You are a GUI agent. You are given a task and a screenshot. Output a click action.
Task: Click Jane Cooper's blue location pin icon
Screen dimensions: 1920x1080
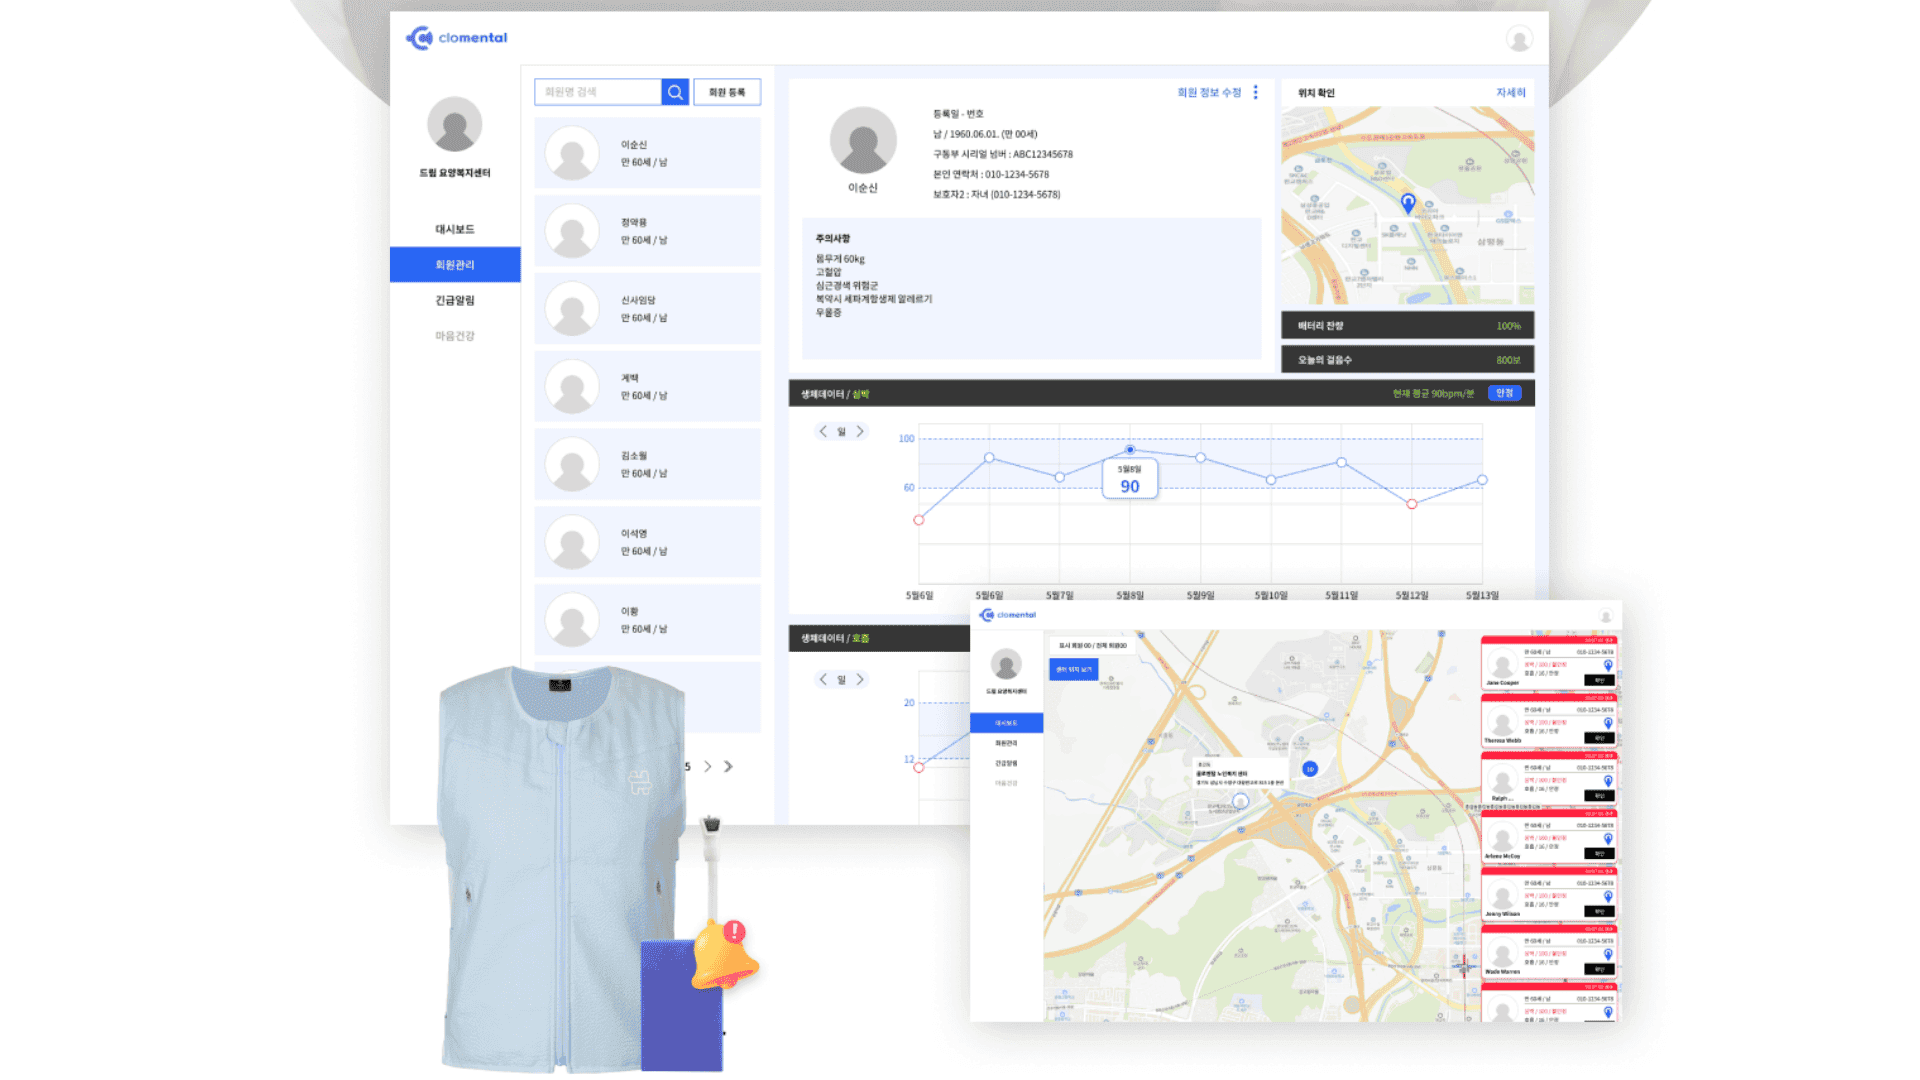pyautogui.click(x=1608, y=665)
